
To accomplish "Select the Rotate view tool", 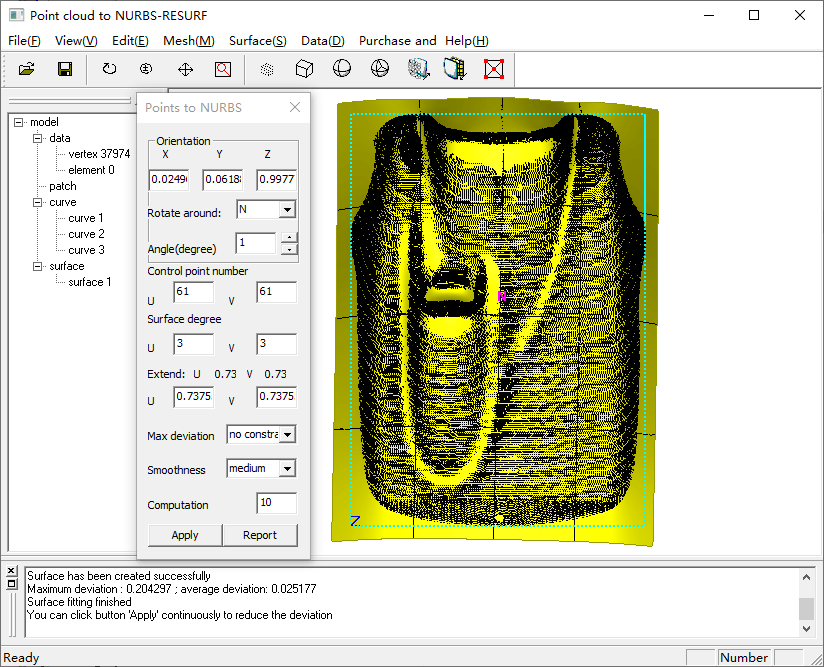I will click(x=108, y=69).
